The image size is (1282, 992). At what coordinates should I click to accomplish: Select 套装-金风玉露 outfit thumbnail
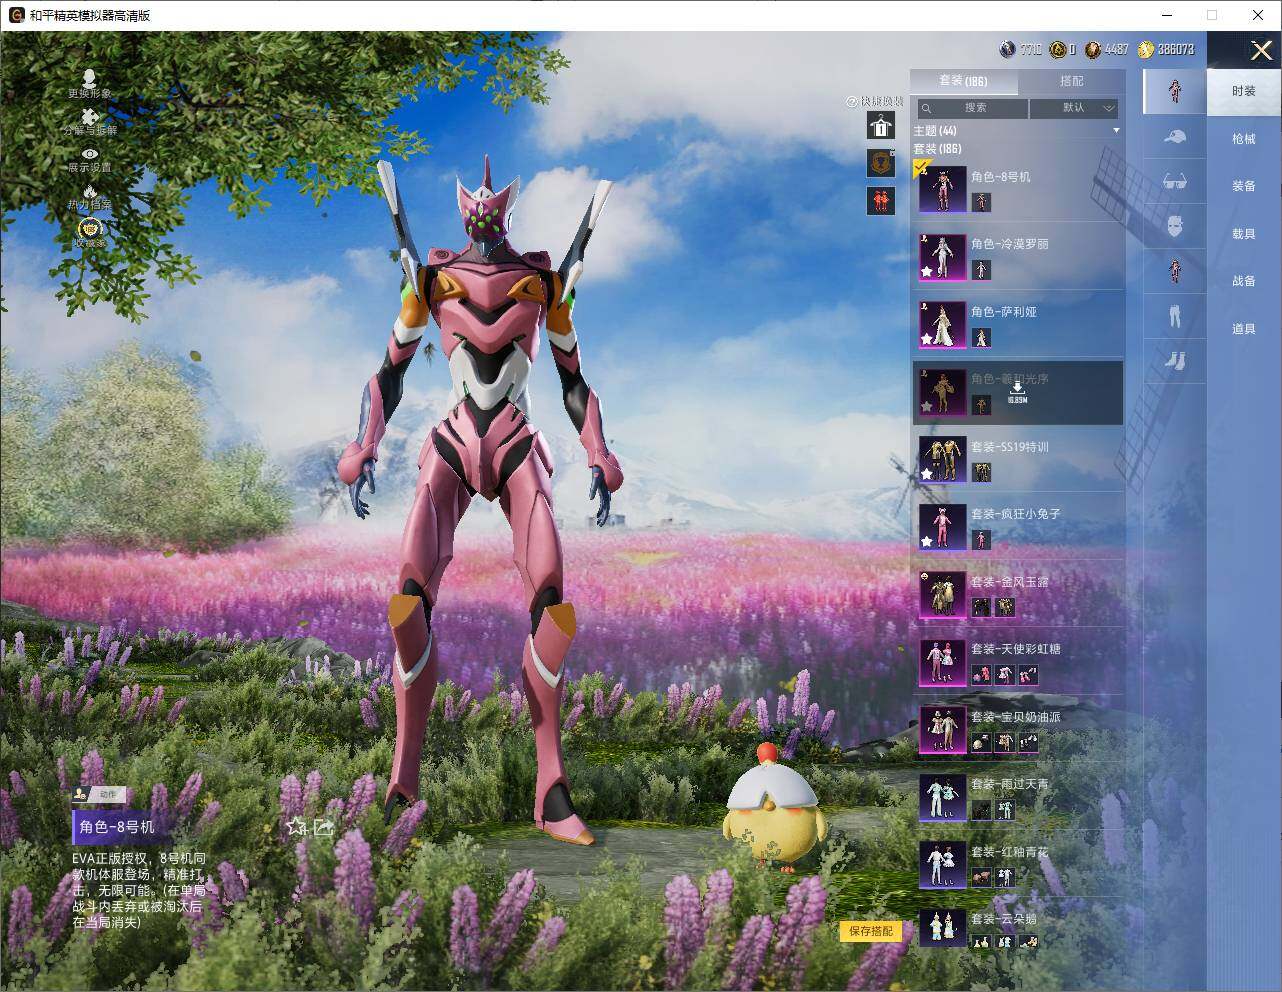coord(943,594)
